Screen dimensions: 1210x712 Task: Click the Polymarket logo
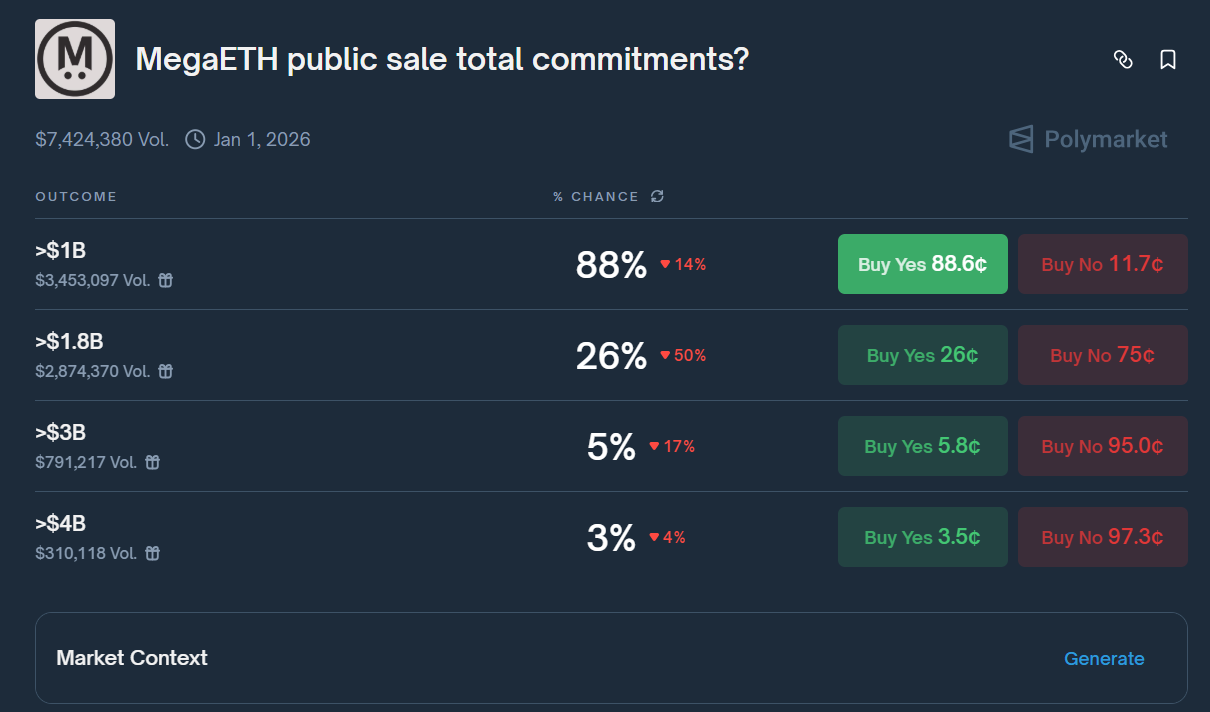1088,139
